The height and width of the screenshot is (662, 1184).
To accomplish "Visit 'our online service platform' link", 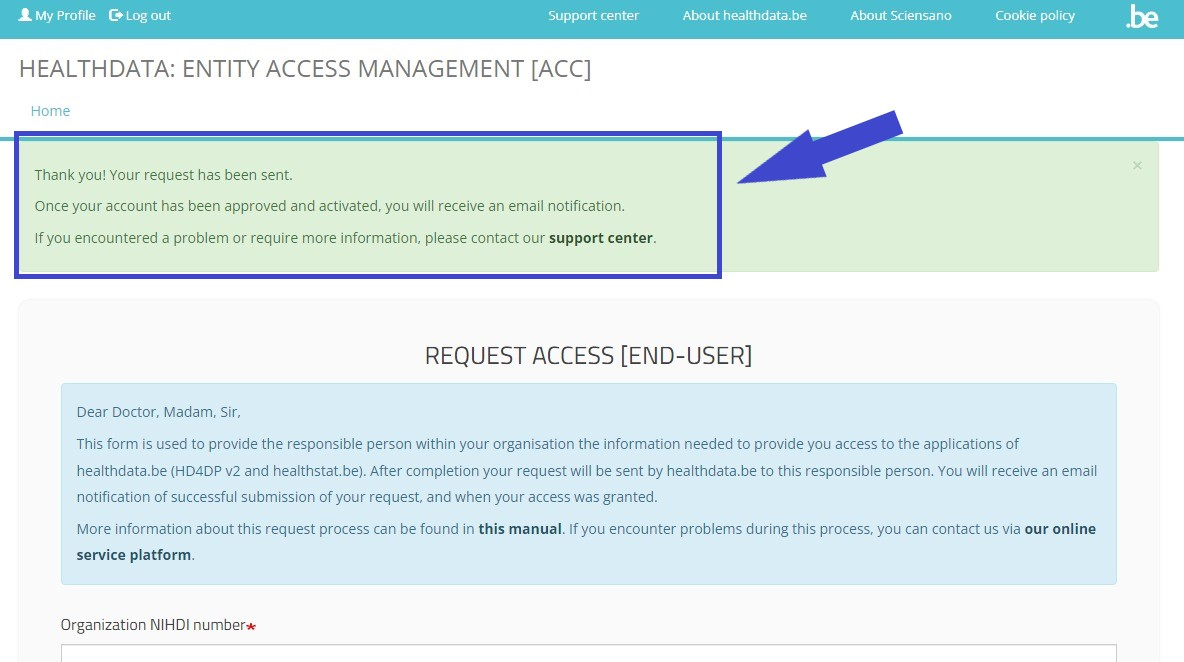I will click(x=1060, y=529).
